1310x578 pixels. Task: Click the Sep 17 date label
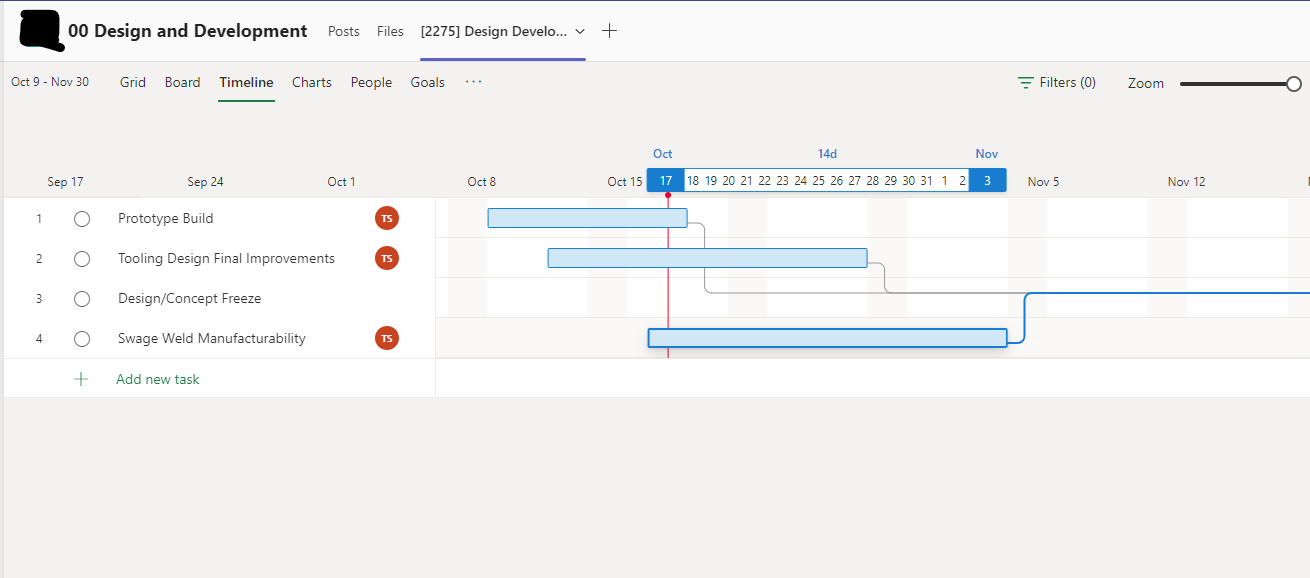(66, 182)
